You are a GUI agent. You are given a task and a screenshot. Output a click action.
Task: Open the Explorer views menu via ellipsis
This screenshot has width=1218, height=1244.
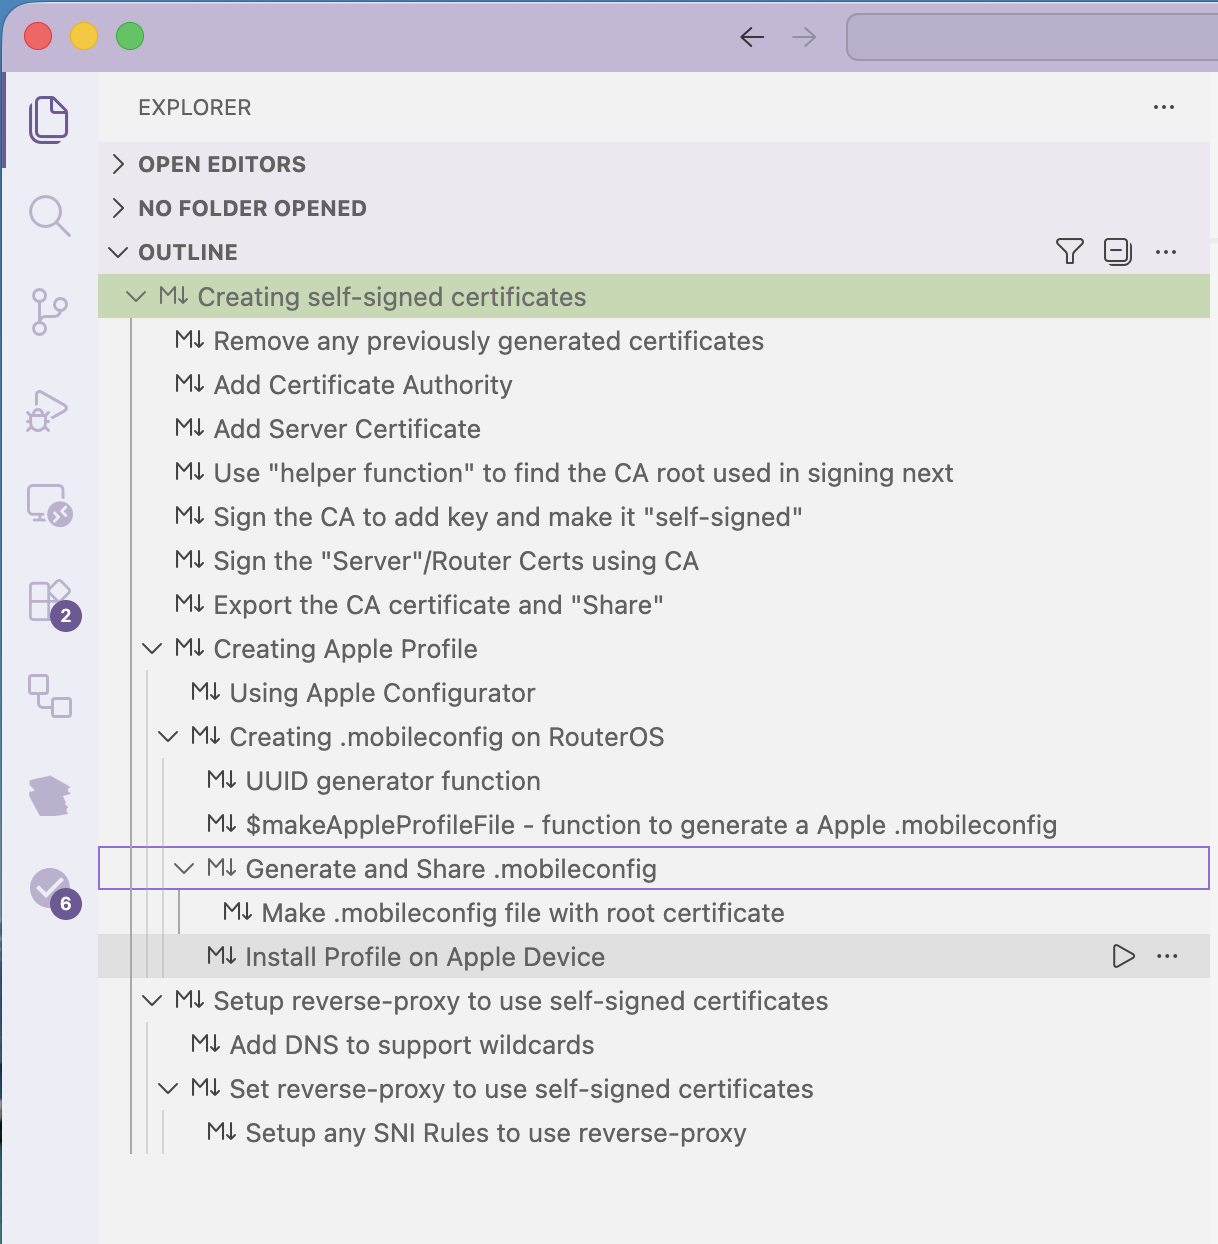(x=1163, y=107)
